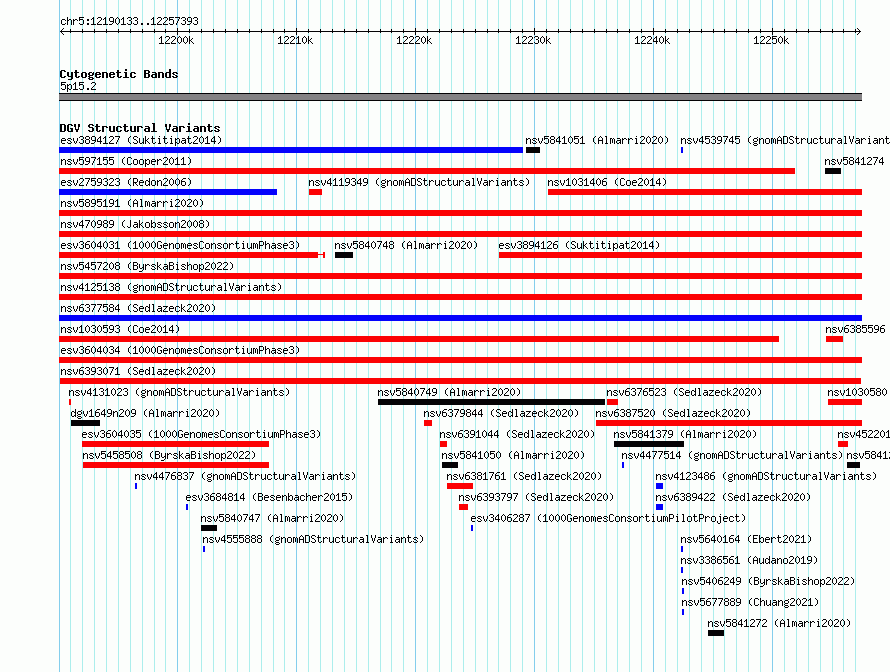Click the nsv6389422 (Sedlazeck2020) label

coord(733,497)
